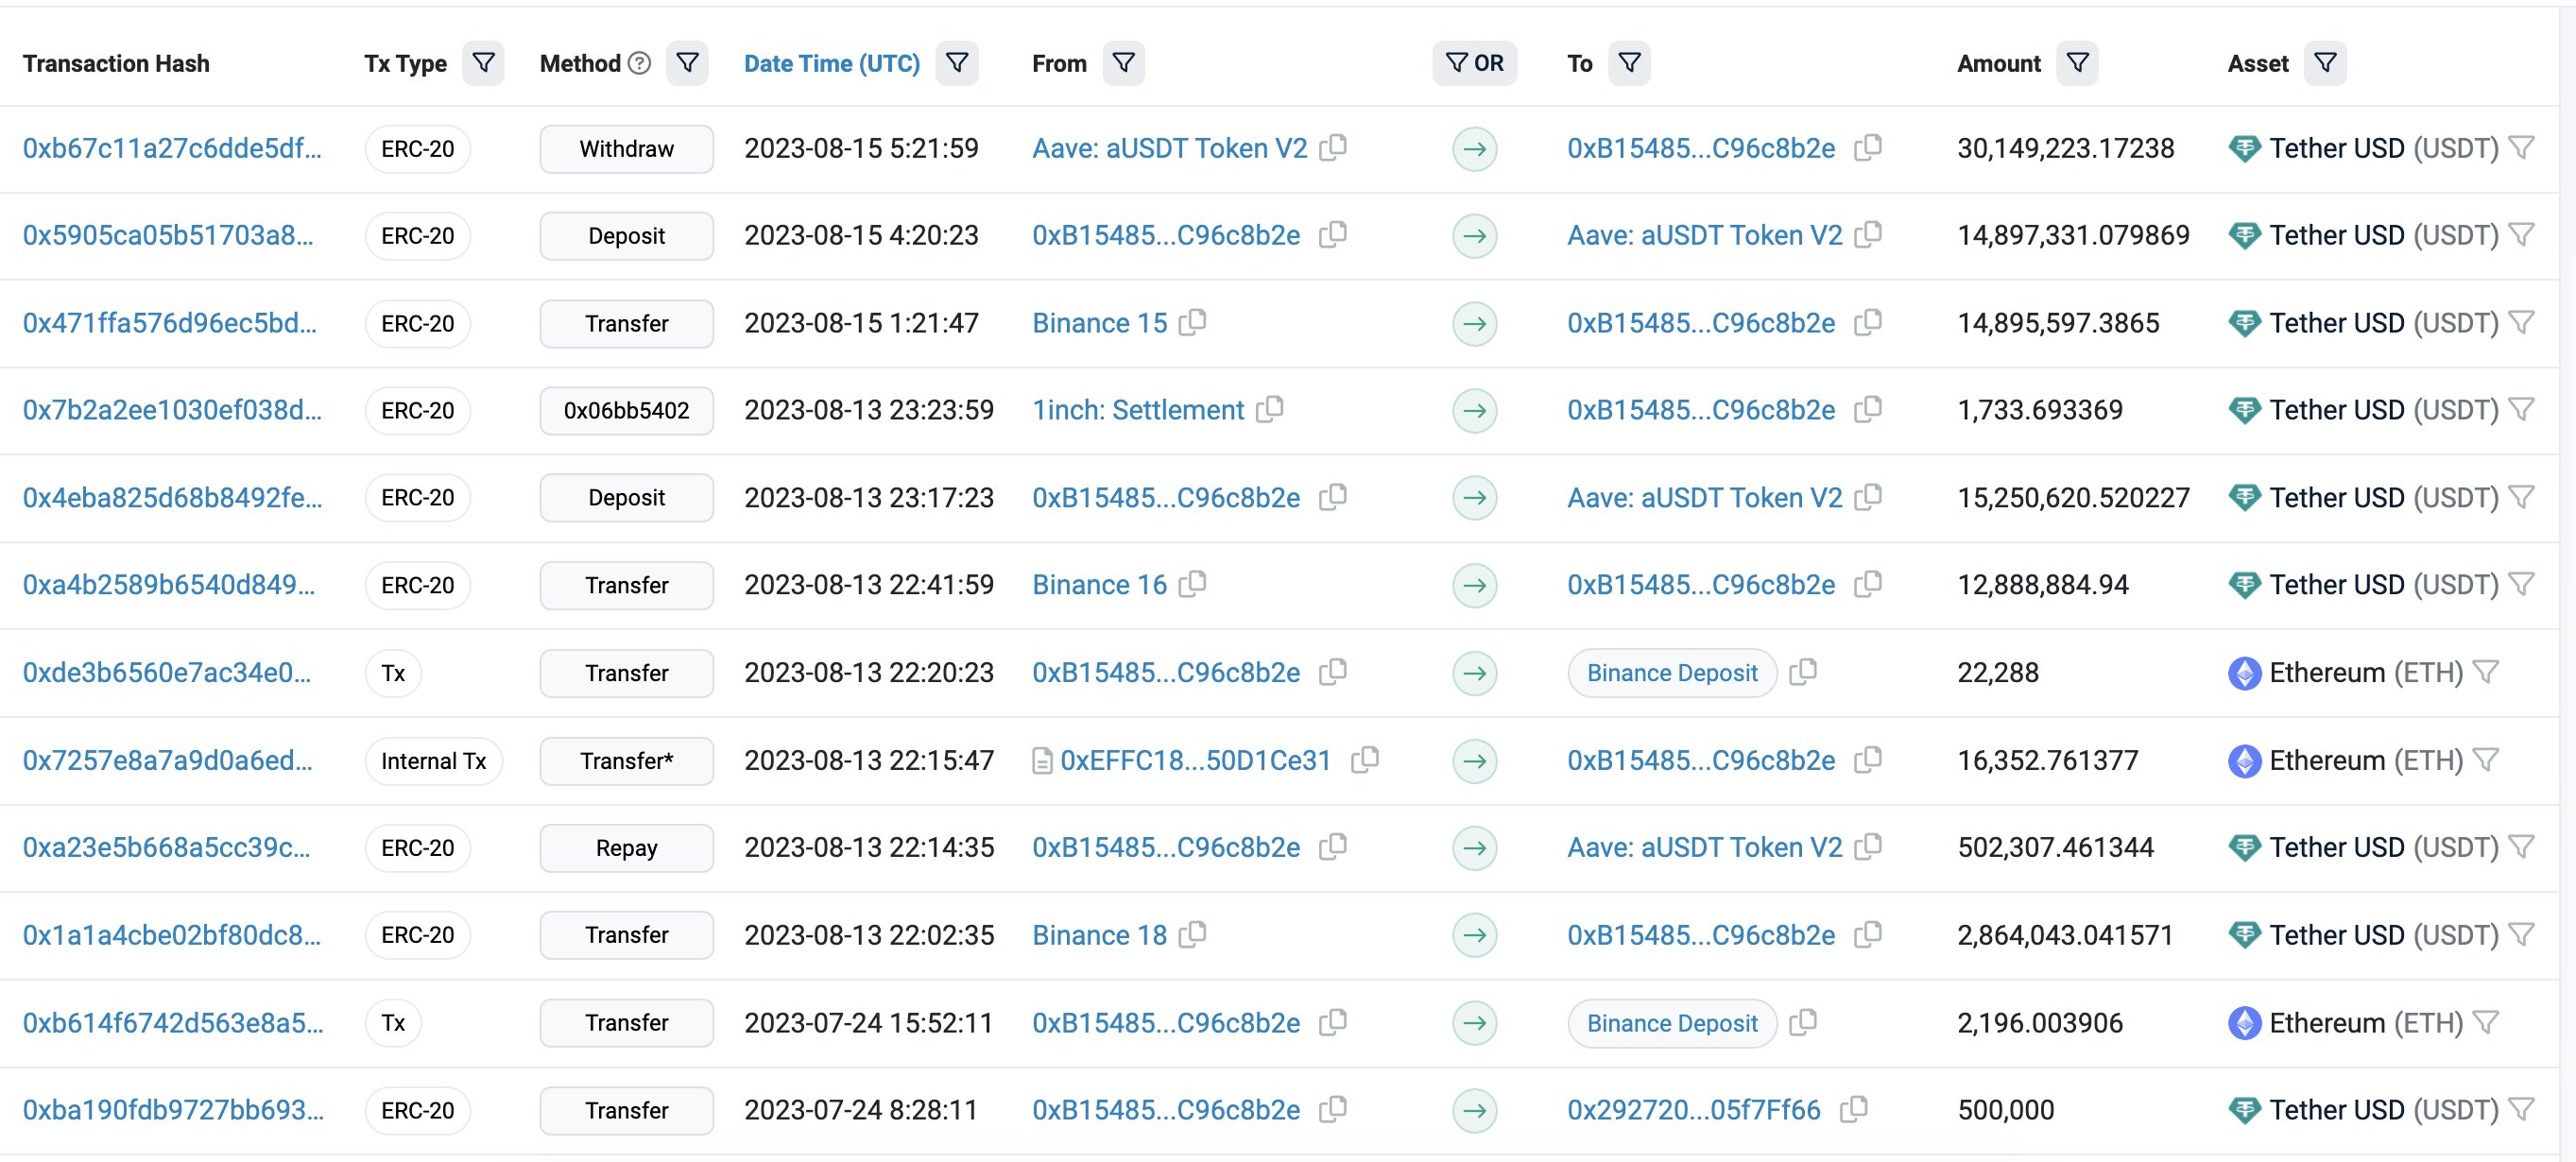Click the Method help question mark icon
The image size is (2576, 1162).
pyautogui.click(x=639, y=62)
